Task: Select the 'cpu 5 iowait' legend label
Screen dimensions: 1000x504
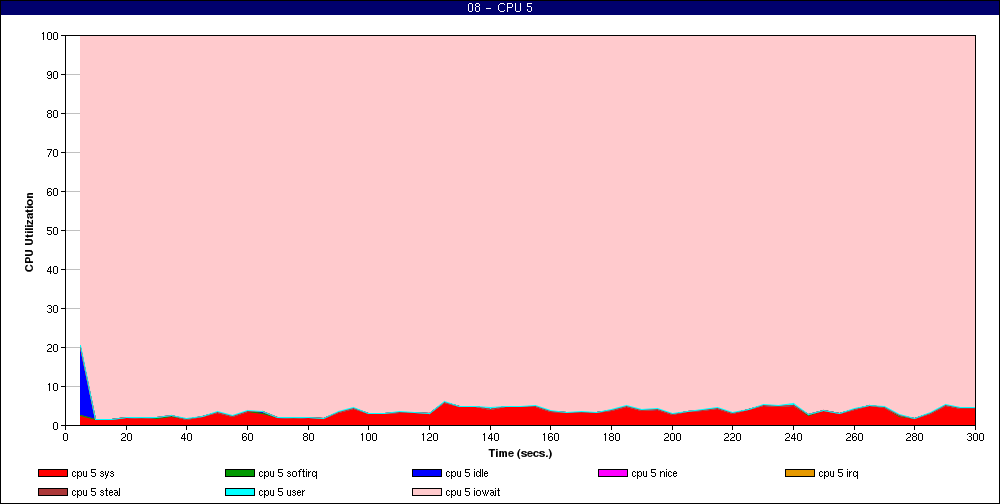Action: pos(473,493)
